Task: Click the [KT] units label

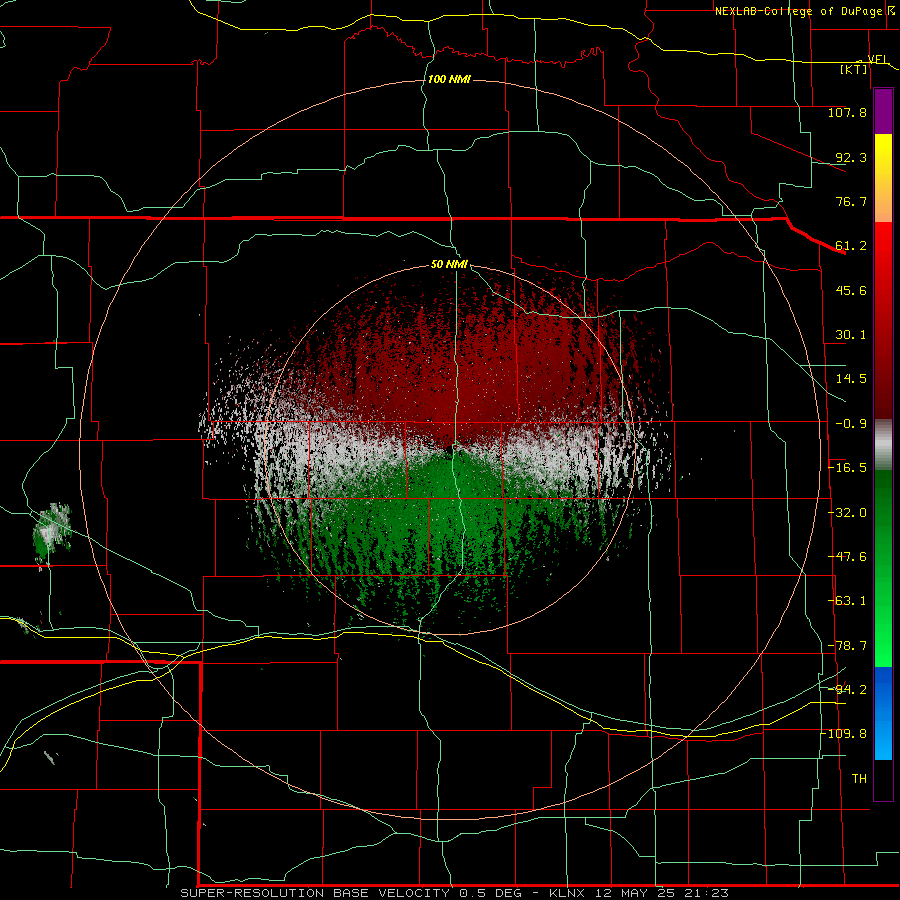Action: 854,69
